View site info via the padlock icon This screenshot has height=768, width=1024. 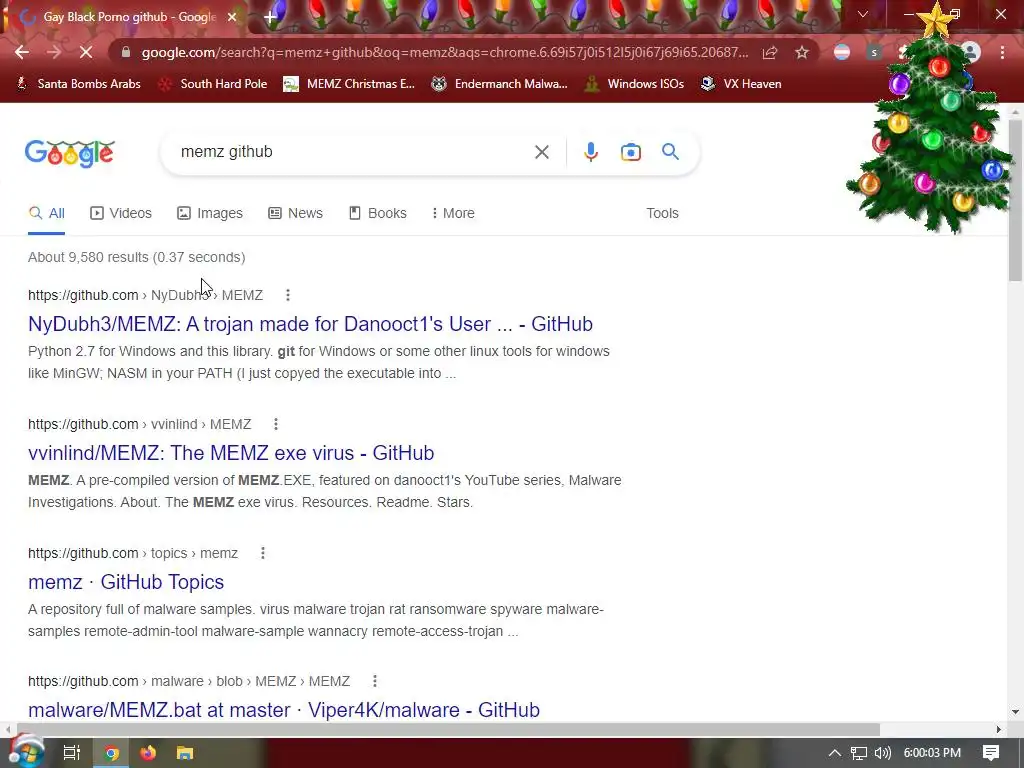coord(126,52)
